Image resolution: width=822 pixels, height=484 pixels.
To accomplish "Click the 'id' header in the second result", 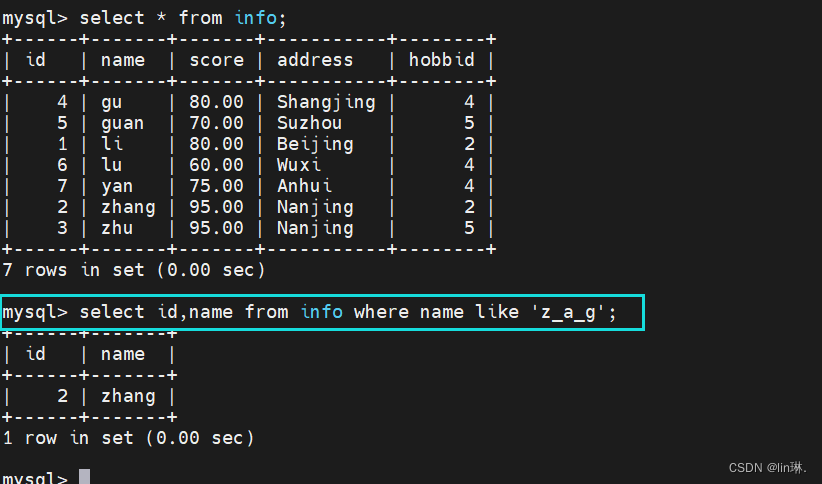I will tap(36, 354).
